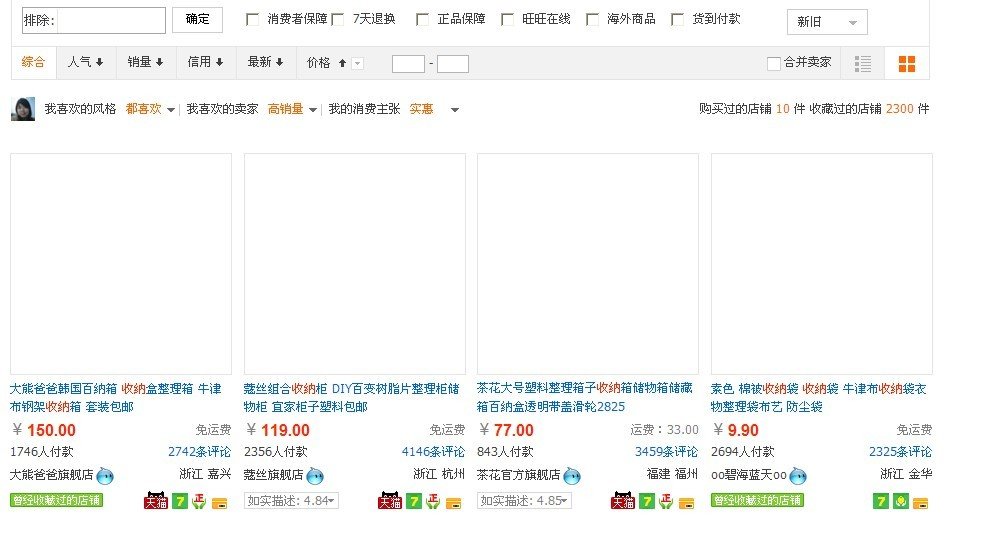
Task: Enable 消费者保障 checkbox filter
Action: [x=252, y=19]
